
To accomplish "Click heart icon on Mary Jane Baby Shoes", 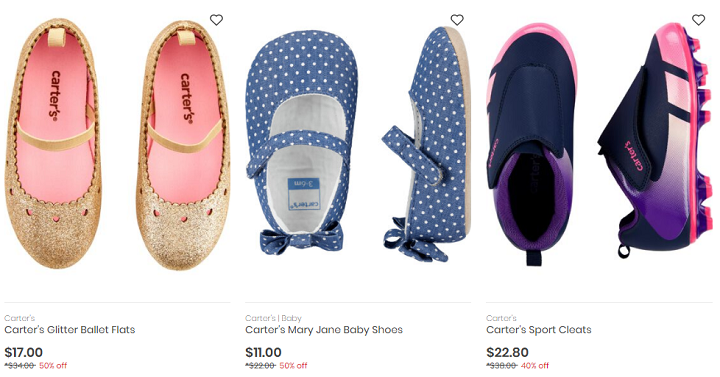I will (x=457, y=20).
